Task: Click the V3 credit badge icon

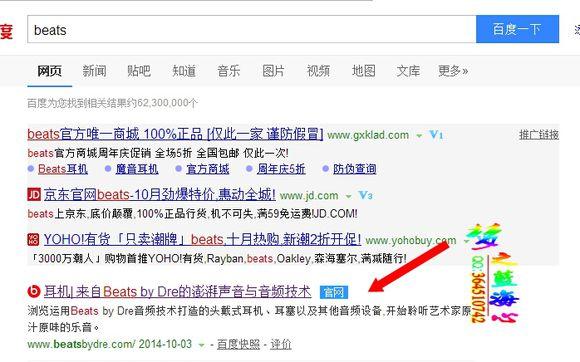Action: pos(365,195)
